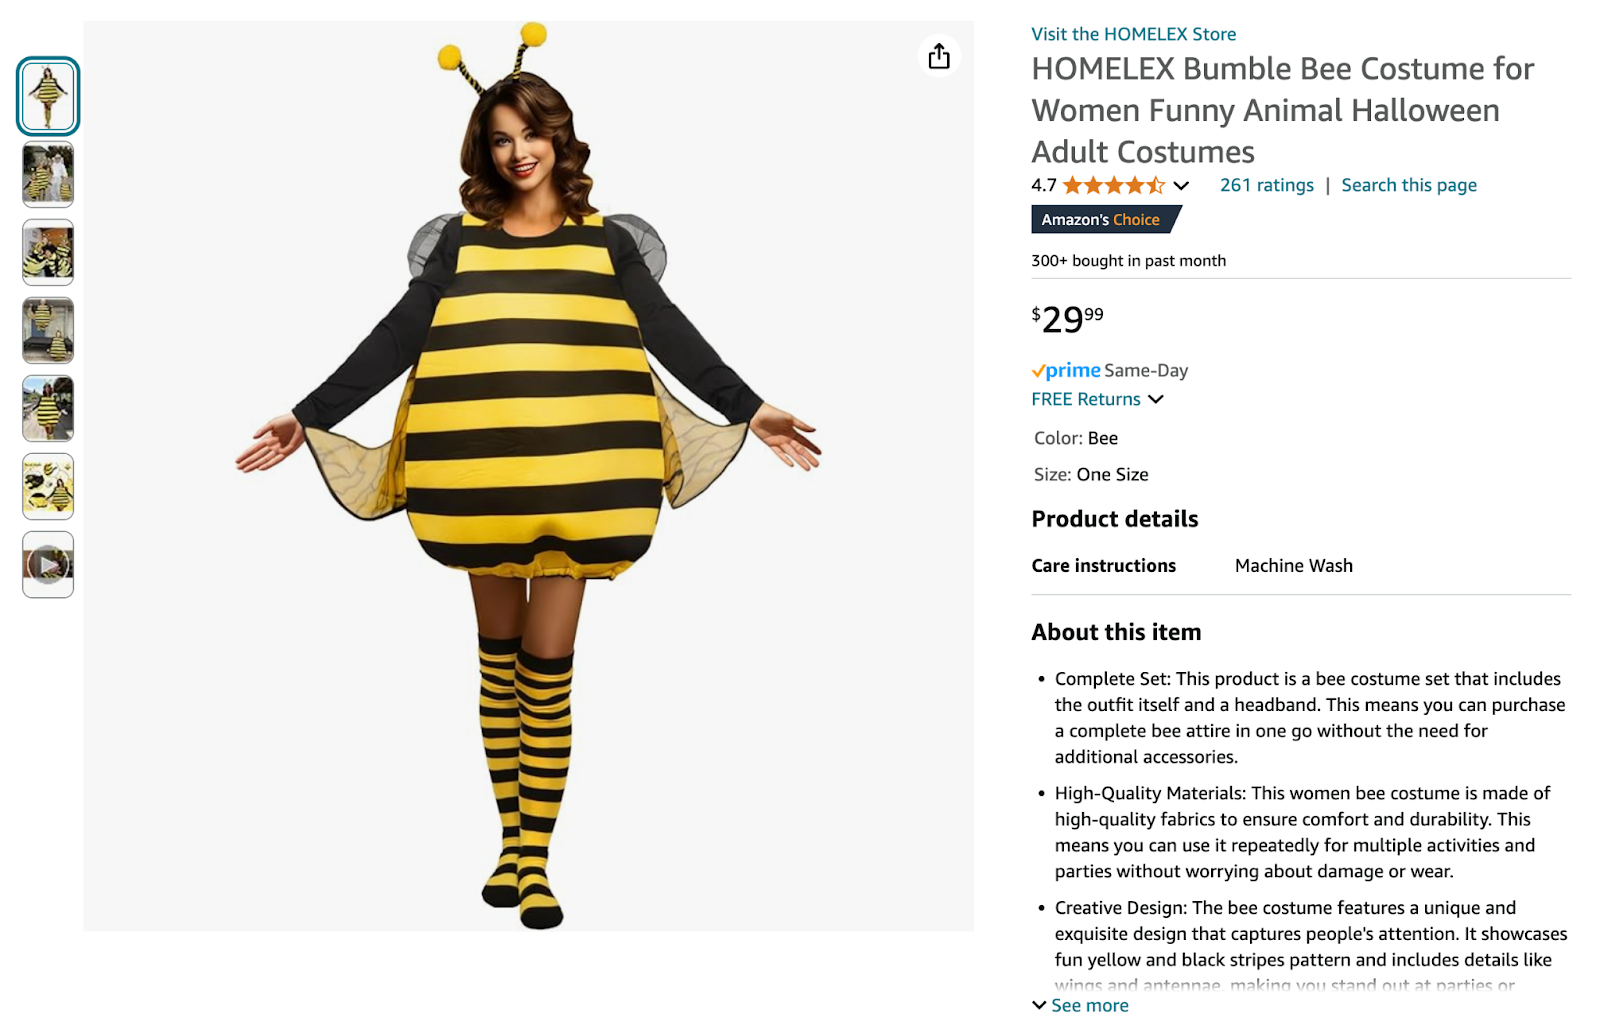This screenshot has height=1033, width=1600.
Task: Select the Bee color option
Action: coord(1102,438)
